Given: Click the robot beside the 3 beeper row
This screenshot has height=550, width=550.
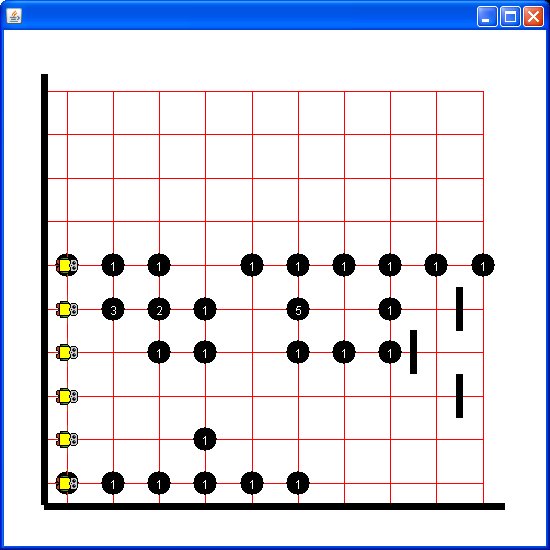Looking at the screenshot, I should point(67,309).
